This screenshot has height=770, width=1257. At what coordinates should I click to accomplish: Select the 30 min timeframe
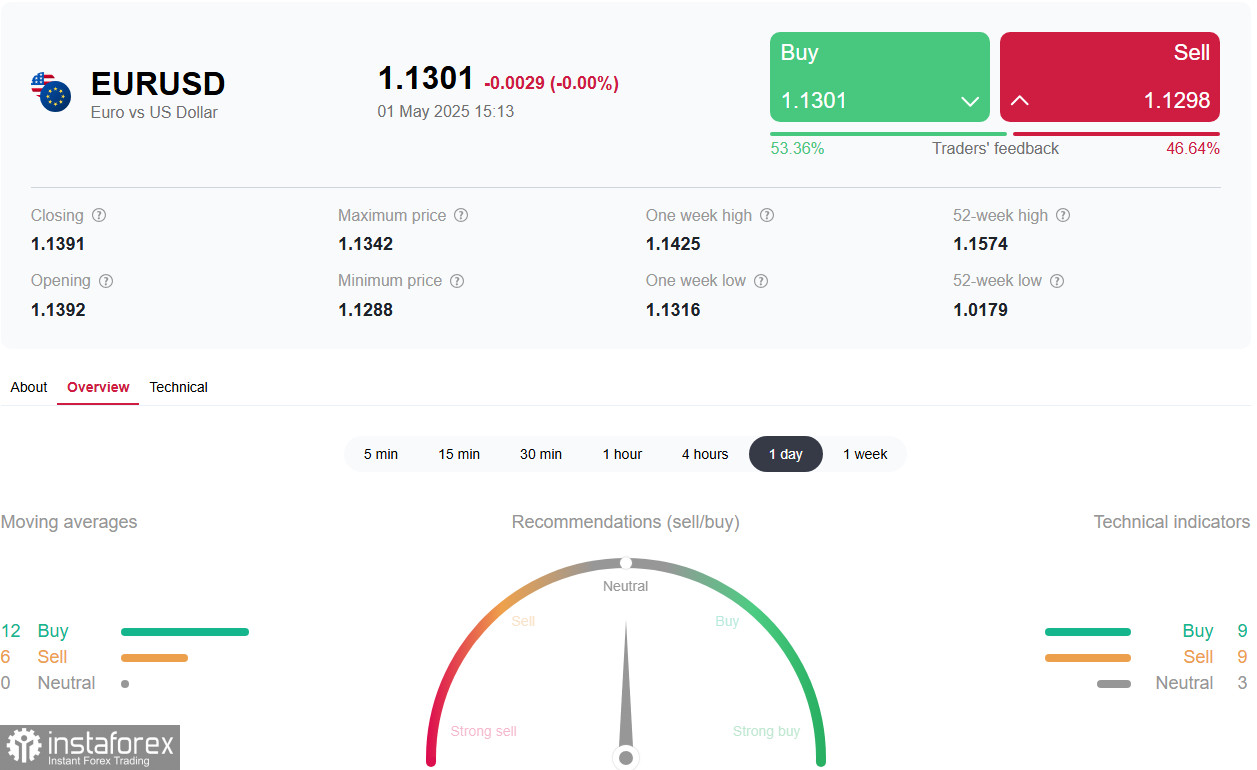click(x=541, y=454)
